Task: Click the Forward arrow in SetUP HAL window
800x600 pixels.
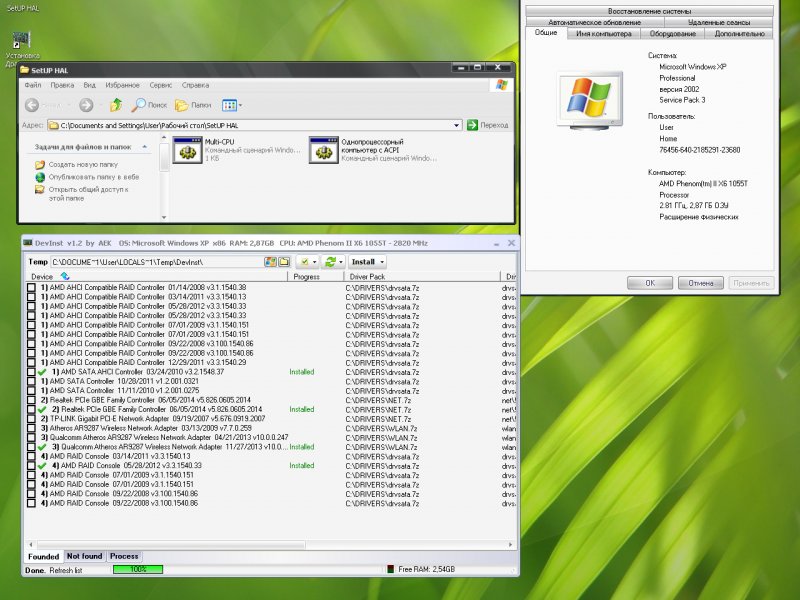Action: [86, 105]
